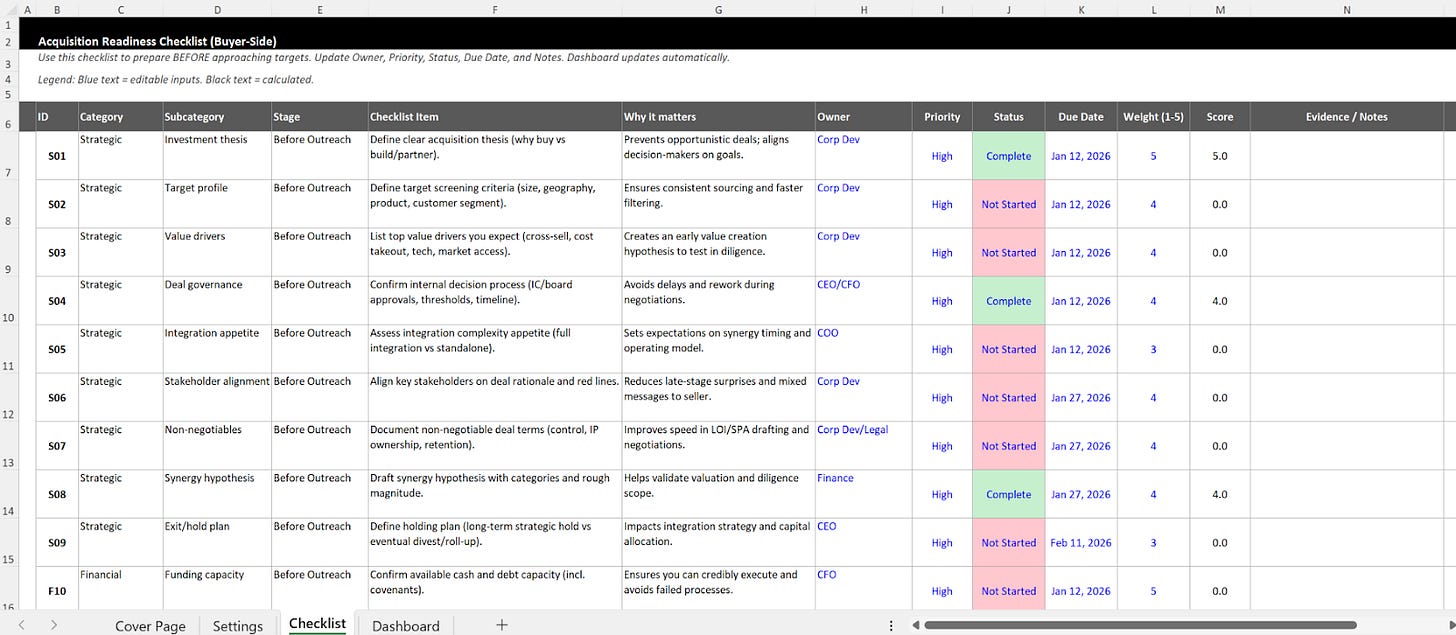Viewport: 1456px width, 635px height.
Task: Open the Cover Page sheet tab
Action: [150, 626]
